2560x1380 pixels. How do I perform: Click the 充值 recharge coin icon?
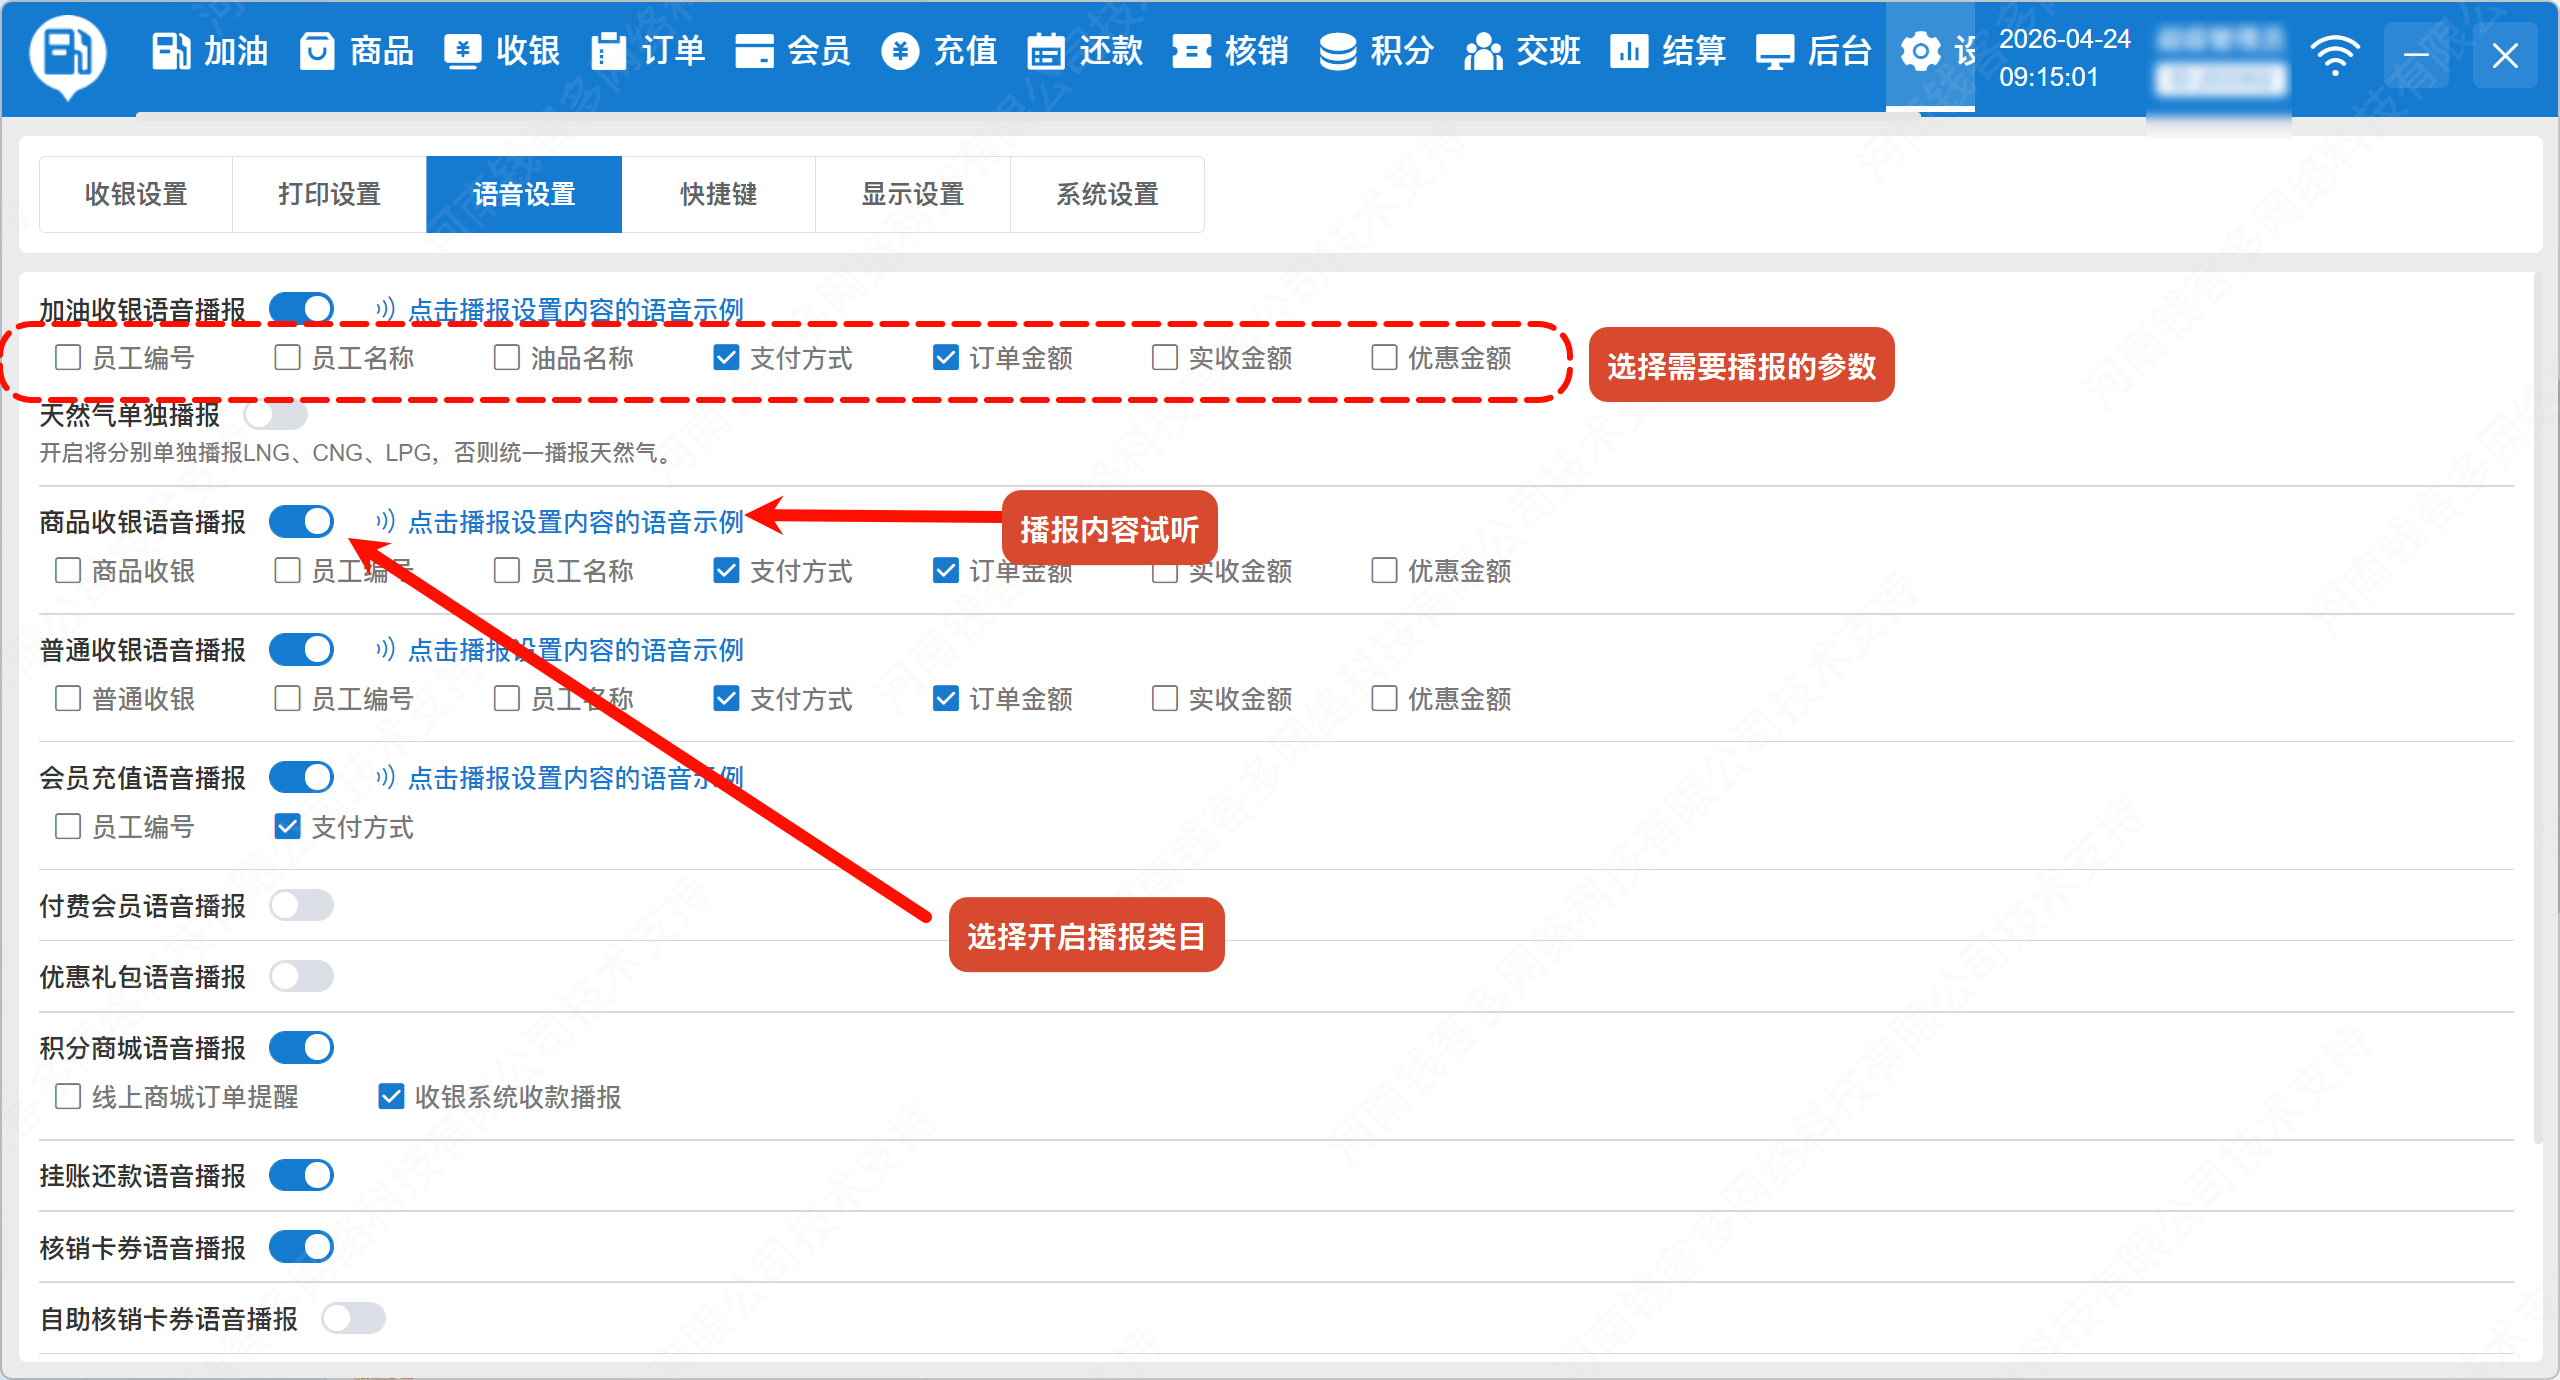pos(900,51)
